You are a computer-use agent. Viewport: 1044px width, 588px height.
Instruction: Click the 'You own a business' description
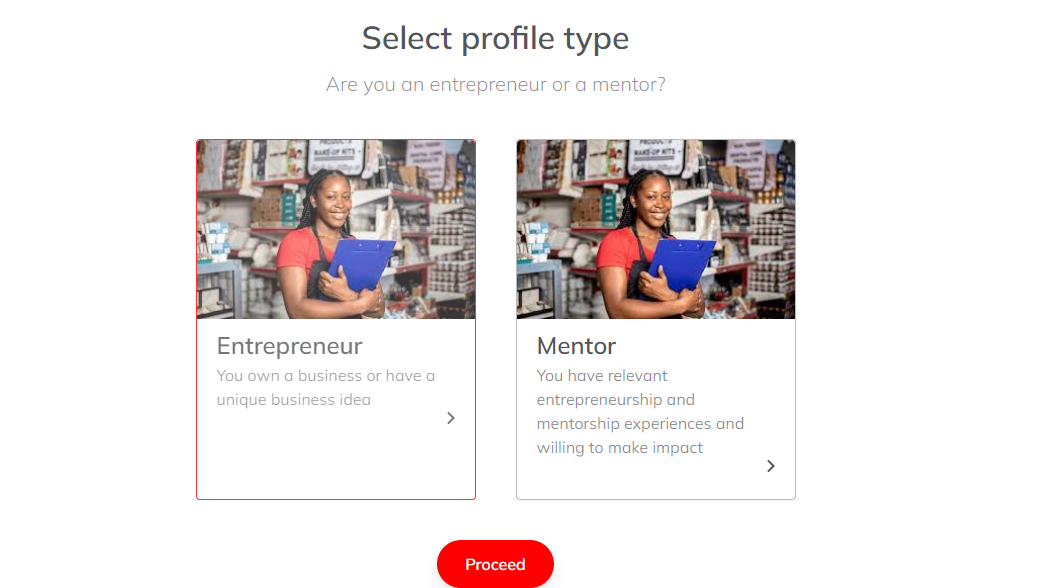click(326, 388)
